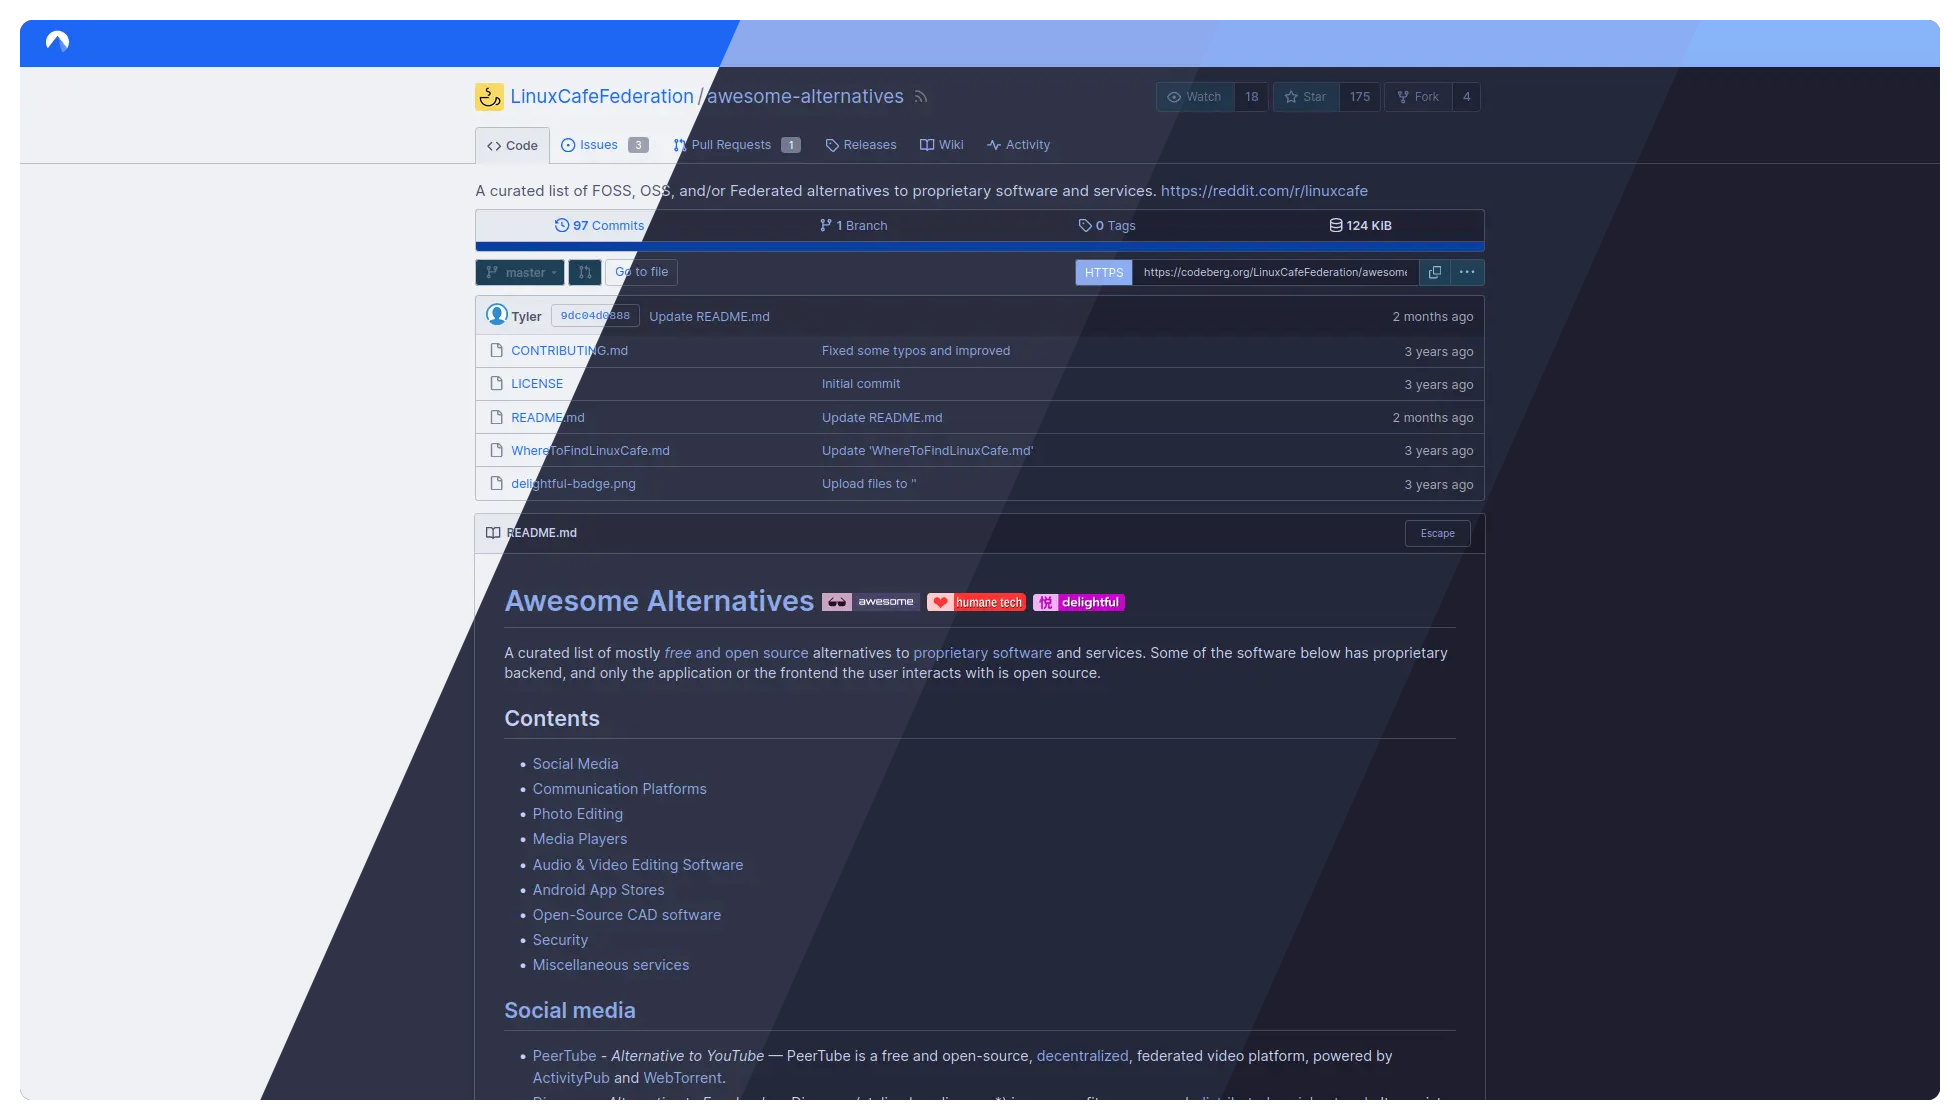View the 18 watchers count
The image size is (1960, 1120).
click(x=1252, y=97)
